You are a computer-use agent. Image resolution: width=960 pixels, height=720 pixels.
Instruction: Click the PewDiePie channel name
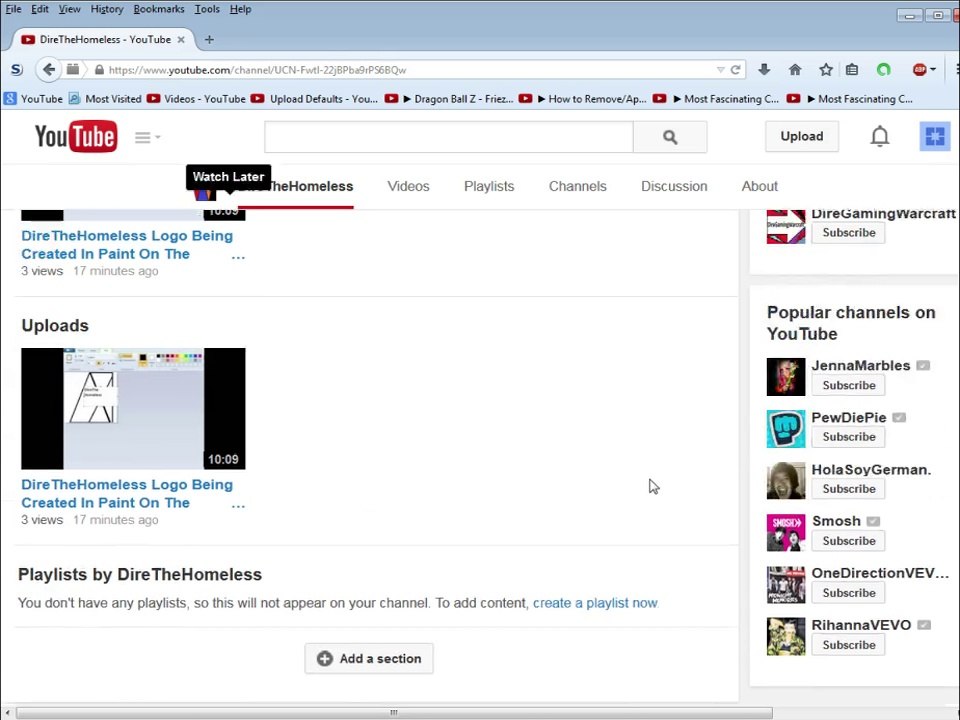[x=849, y=418]
